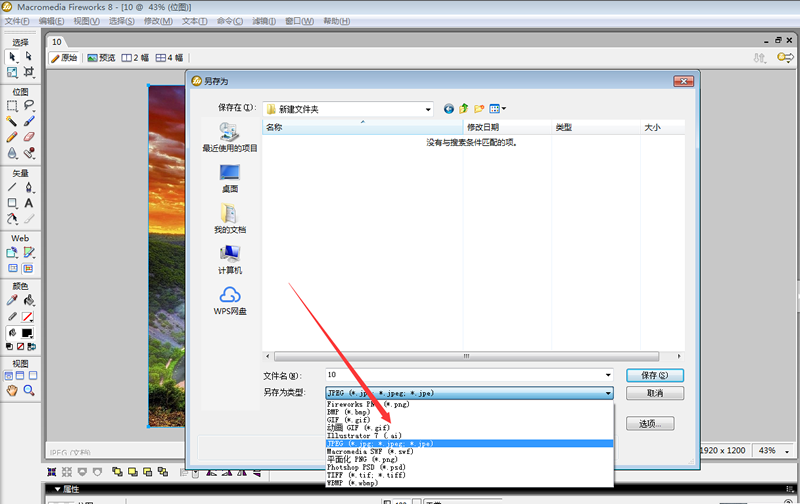
Task: Select the Marquee tool
Action: pyautogui.click(x=12, y=106)
